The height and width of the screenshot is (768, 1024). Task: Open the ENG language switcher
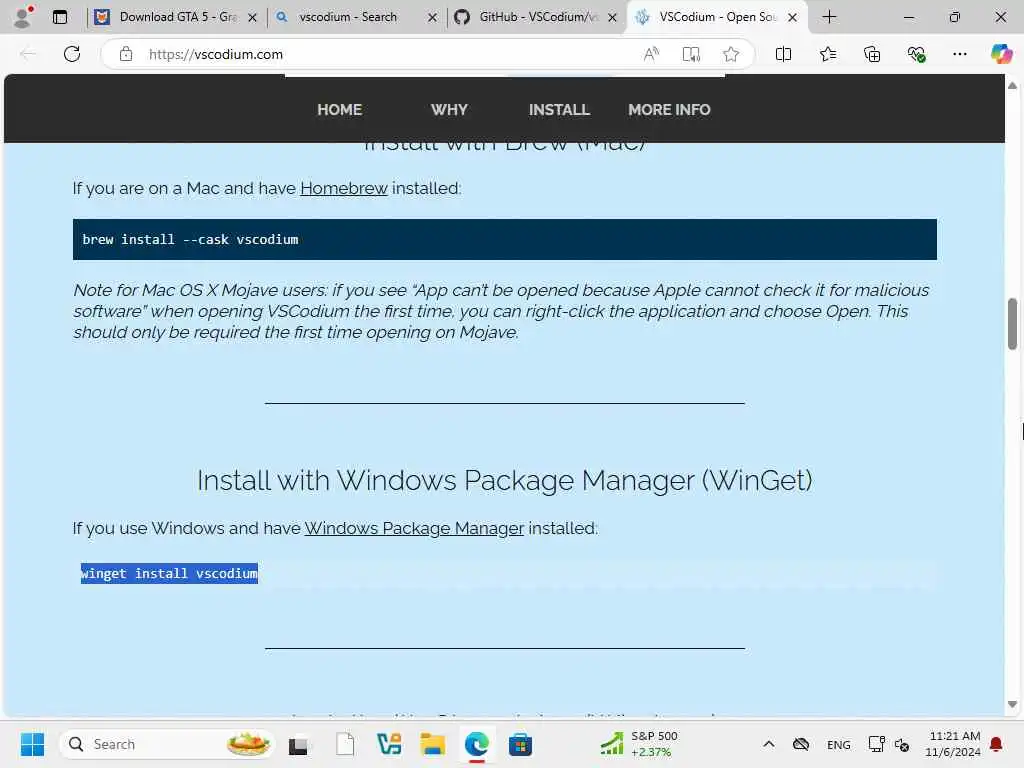(839, 744)
